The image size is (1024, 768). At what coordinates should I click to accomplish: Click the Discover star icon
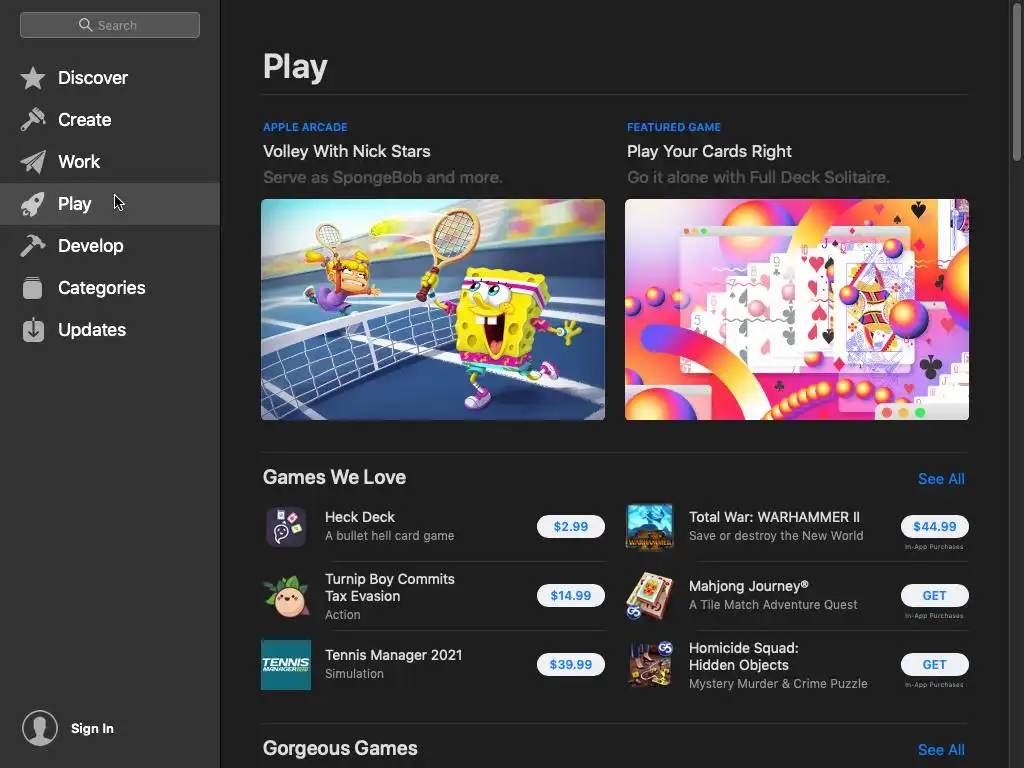pyautogui.click(x=33, y=78)
